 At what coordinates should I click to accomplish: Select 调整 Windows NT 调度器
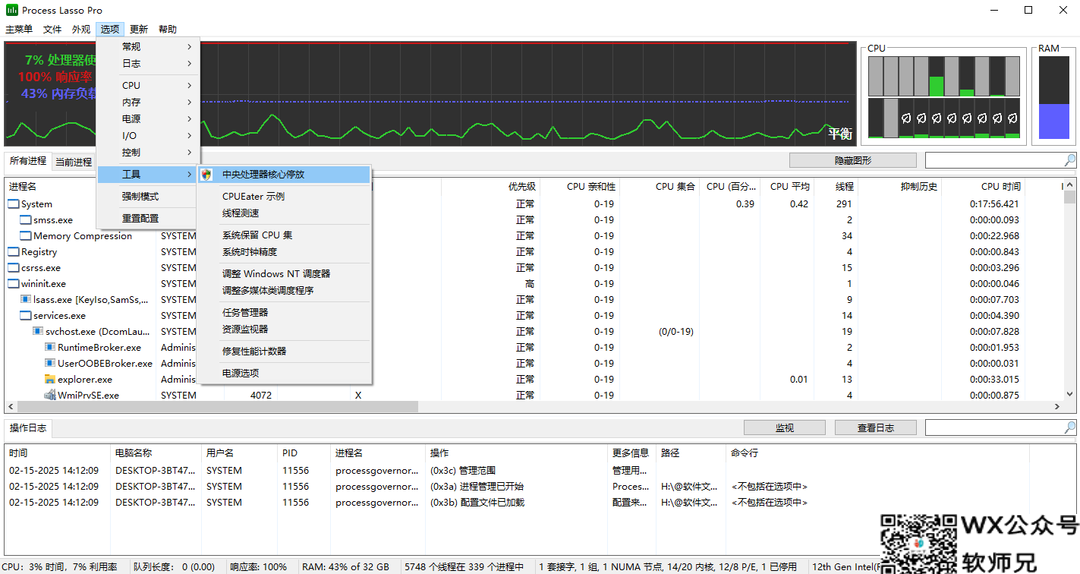tap(284, 274)
